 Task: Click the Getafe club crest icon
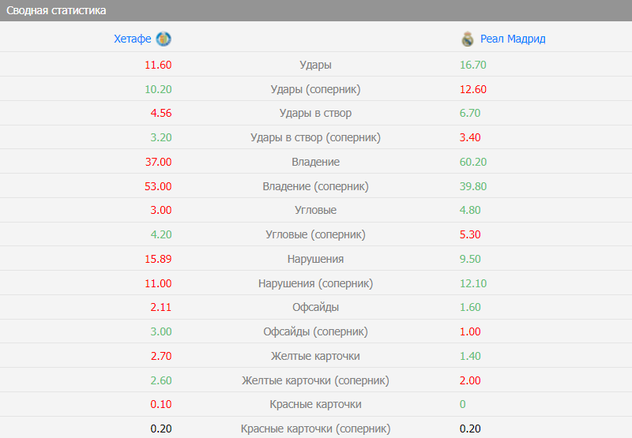[164, 39]
